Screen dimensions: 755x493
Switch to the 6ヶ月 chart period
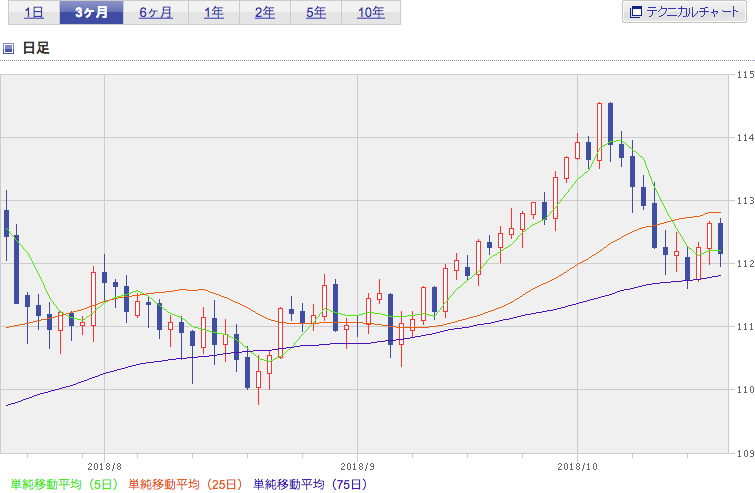[x=156, y=13]
